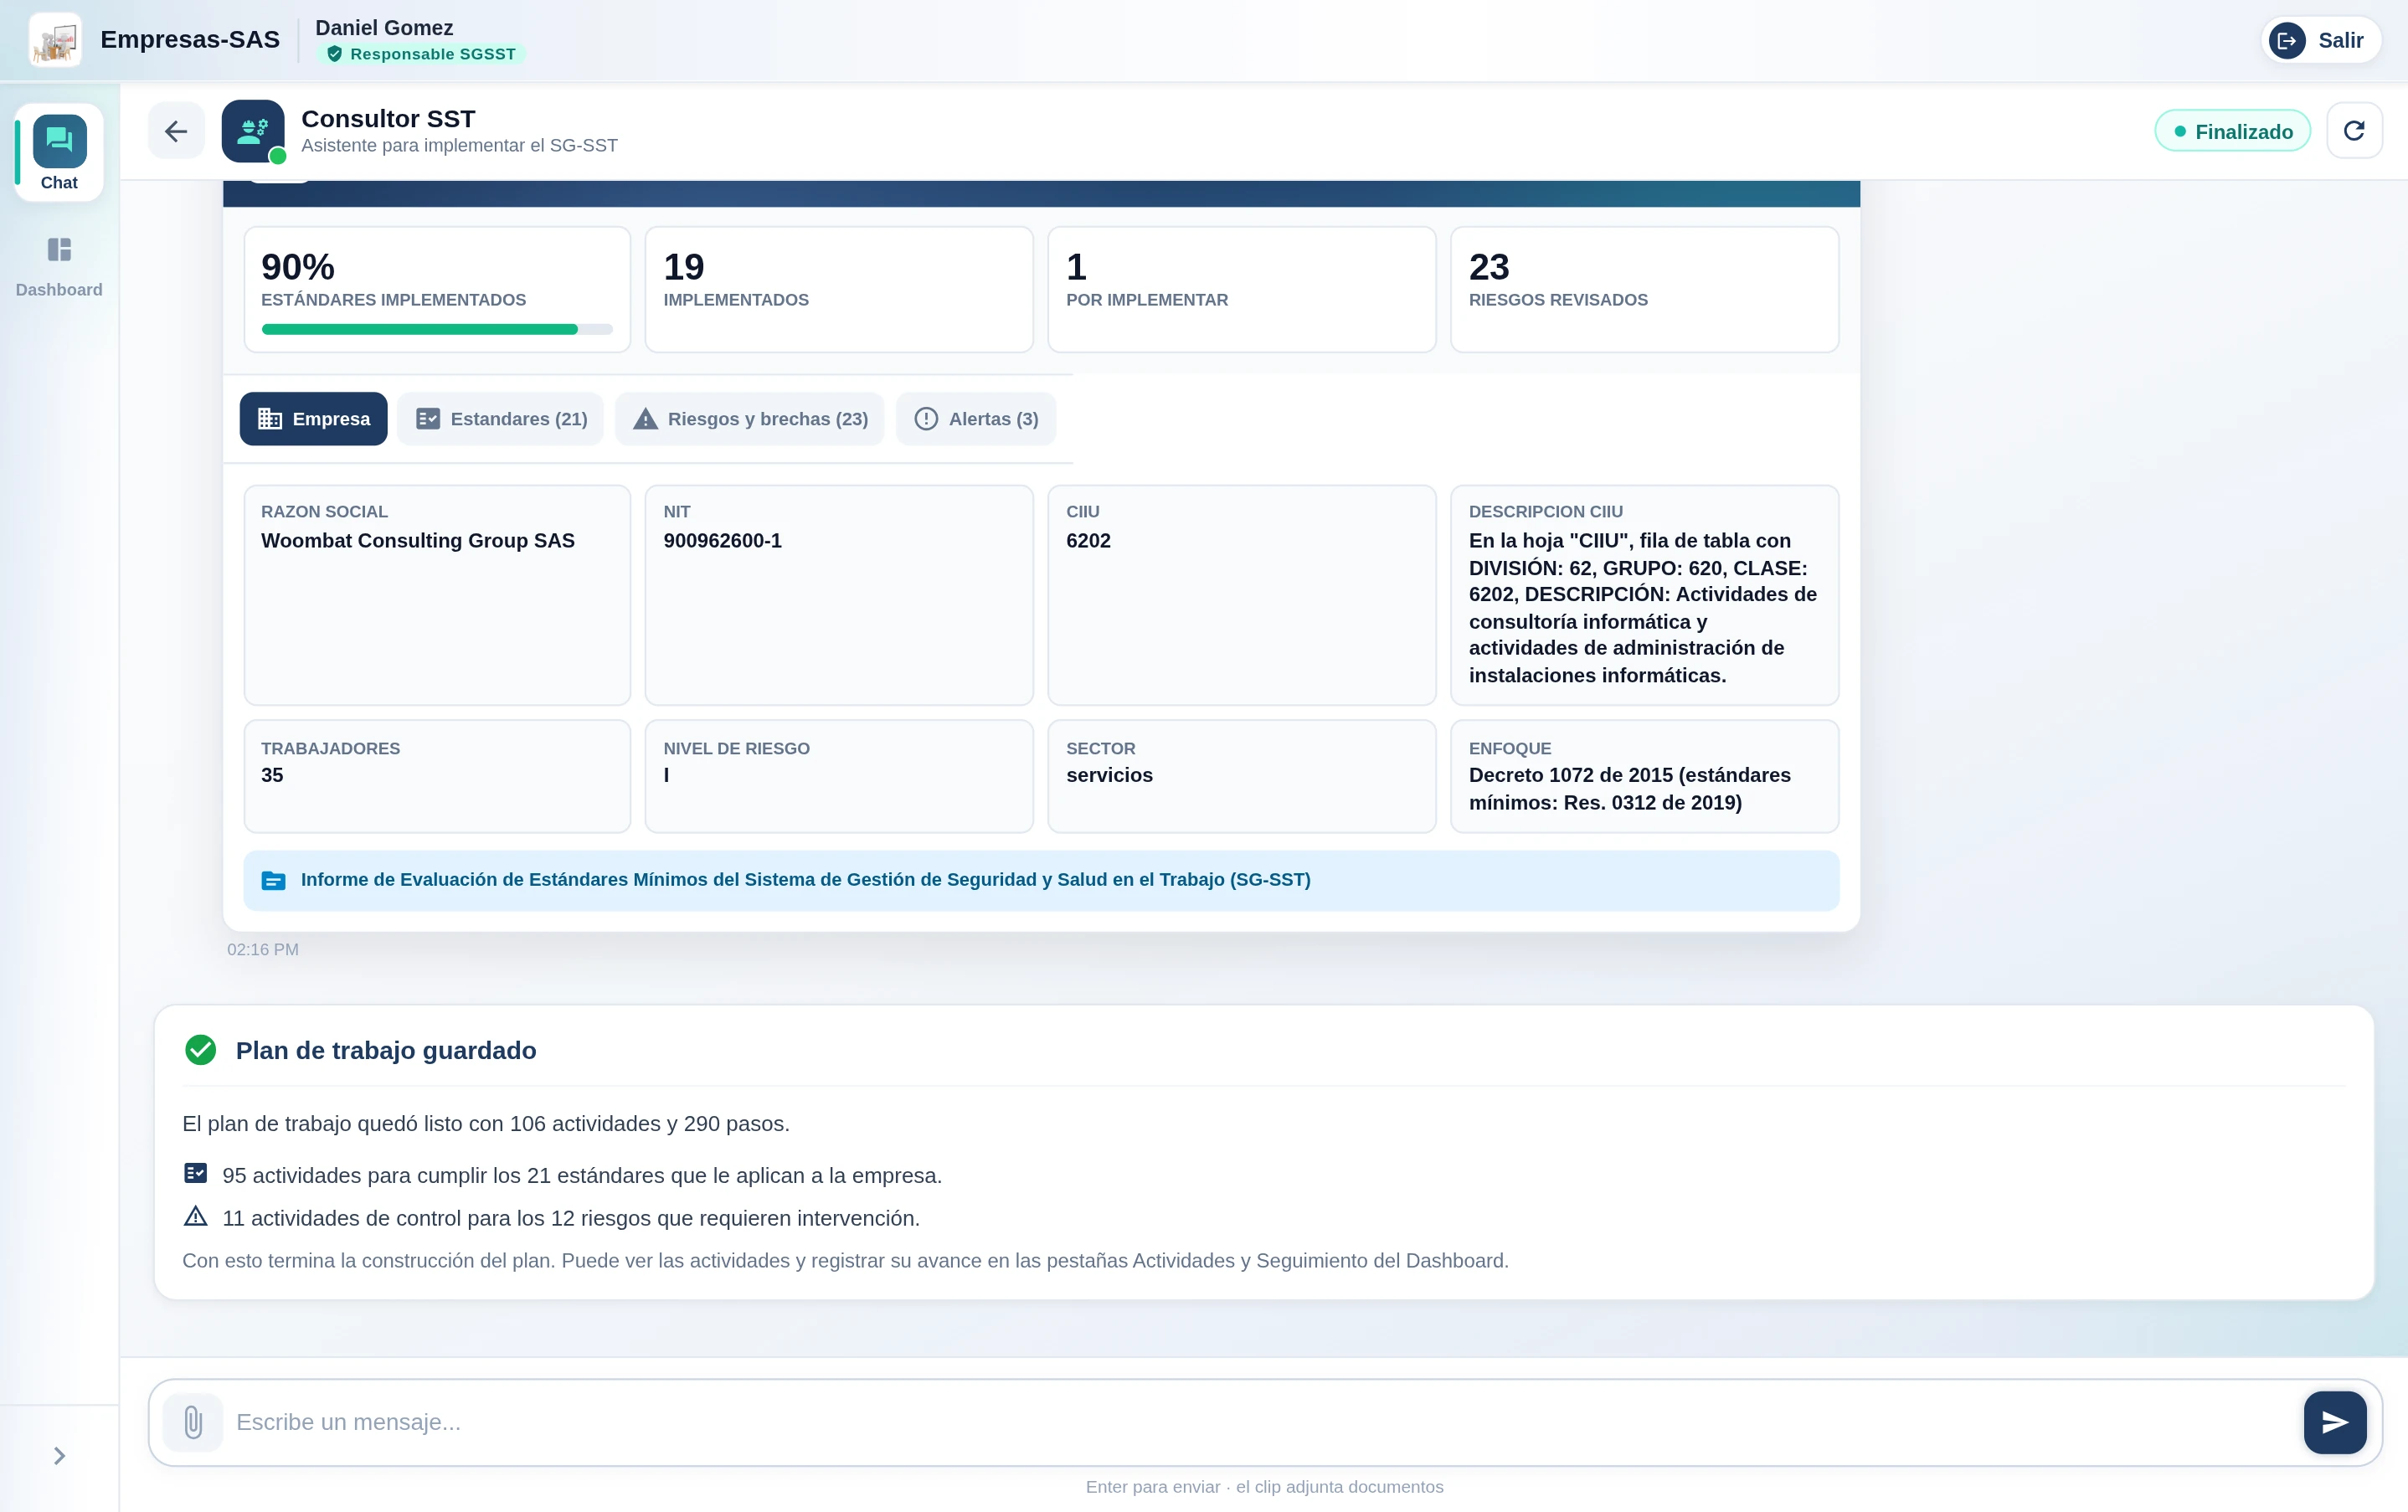Go back using the left arrow button

tap(176, 131)
